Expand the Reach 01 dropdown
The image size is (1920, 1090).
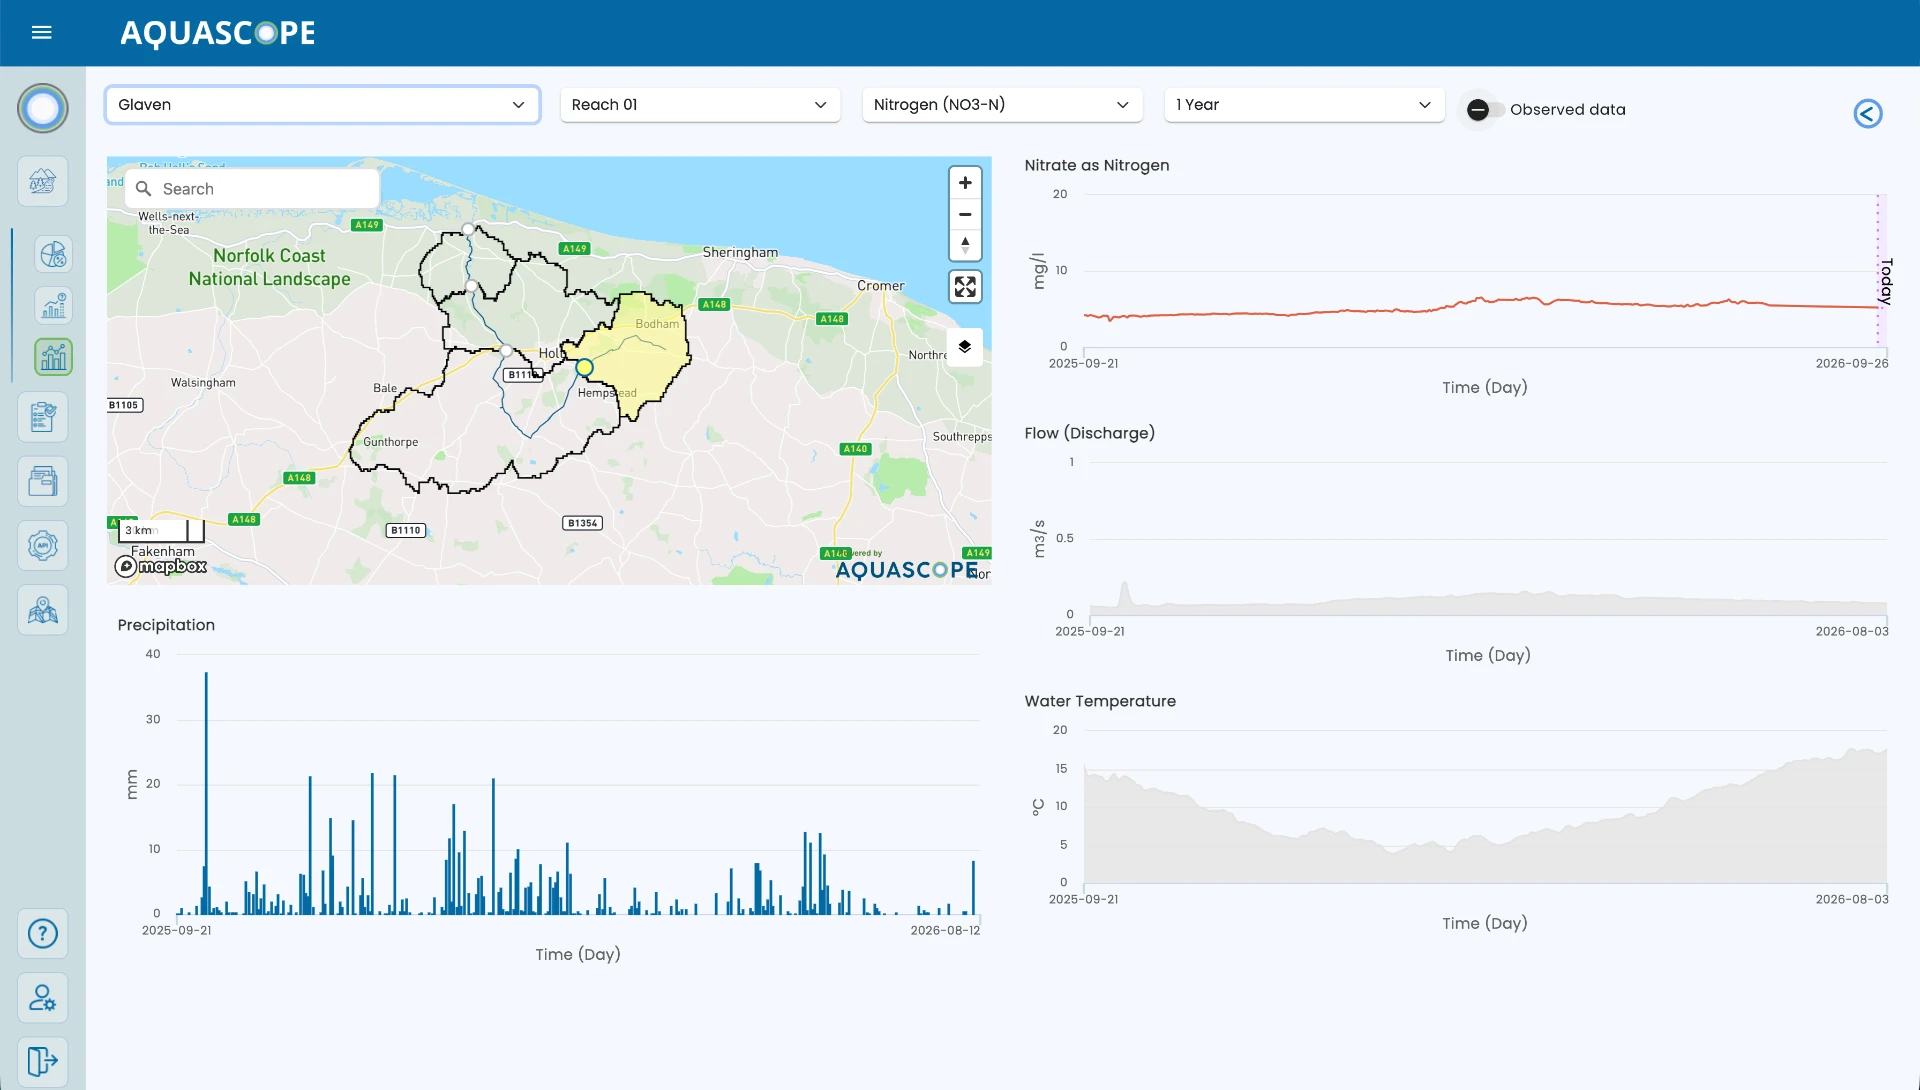point(700,104)
